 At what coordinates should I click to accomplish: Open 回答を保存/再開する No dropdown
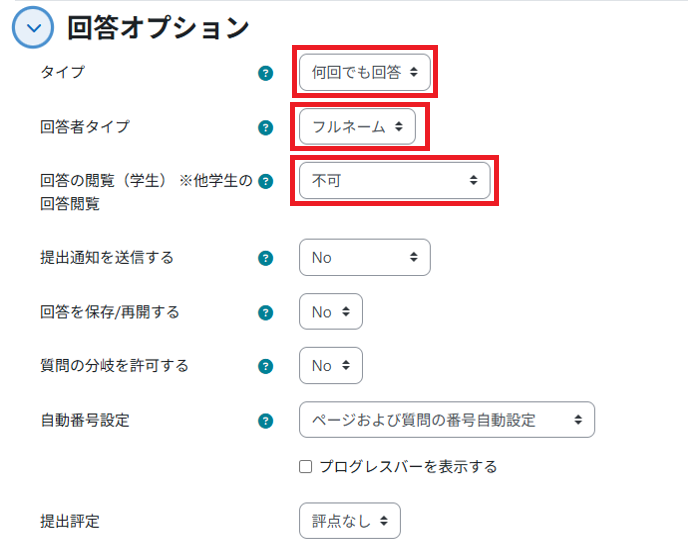coord(330,312)
